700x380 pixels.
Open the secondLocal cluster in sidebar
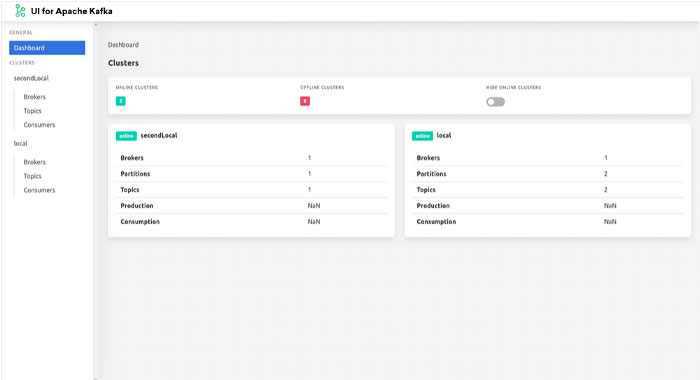pyautogui.click(x=31, y=78)
